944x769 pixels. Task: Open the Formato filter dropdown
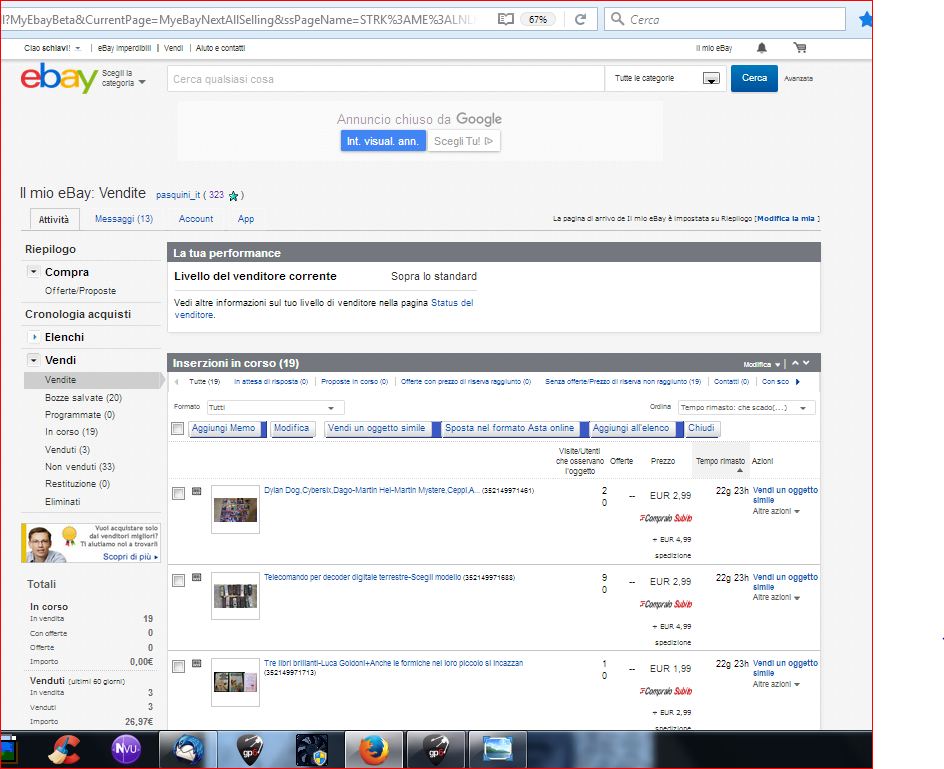coord(275,408)
